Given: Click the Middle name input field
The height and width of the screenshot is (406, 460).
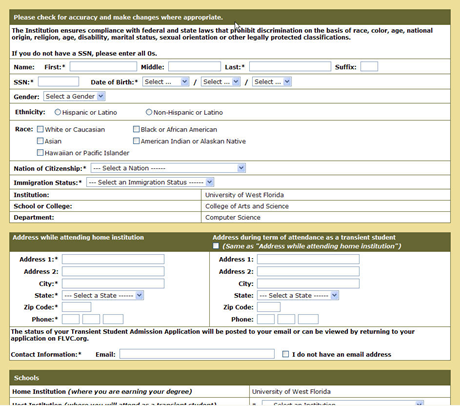Looking at the screenshot, I should (194, 66).
